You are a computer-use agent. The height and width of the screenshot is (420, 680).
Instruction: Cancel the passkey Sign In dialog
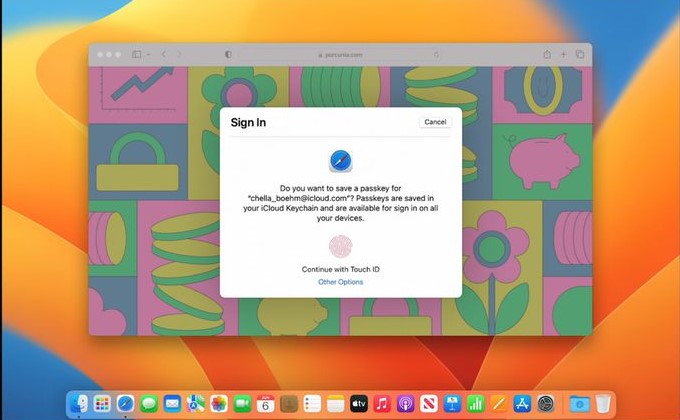pyautogui.click(x=435, y=122)
